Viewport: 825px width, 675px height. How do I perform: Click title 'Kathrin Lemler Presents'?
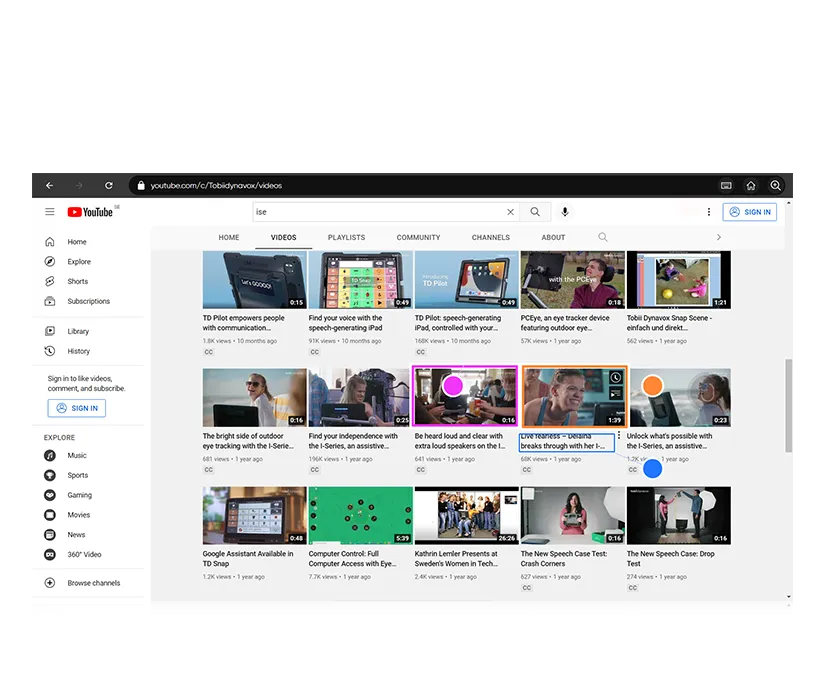(456, 558)
